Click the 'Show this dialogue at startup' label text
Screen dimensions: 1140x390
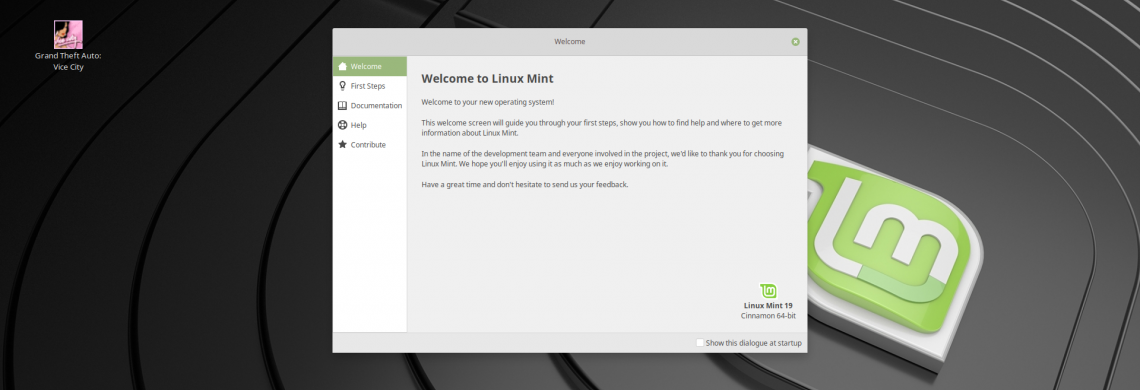(754, 343)
